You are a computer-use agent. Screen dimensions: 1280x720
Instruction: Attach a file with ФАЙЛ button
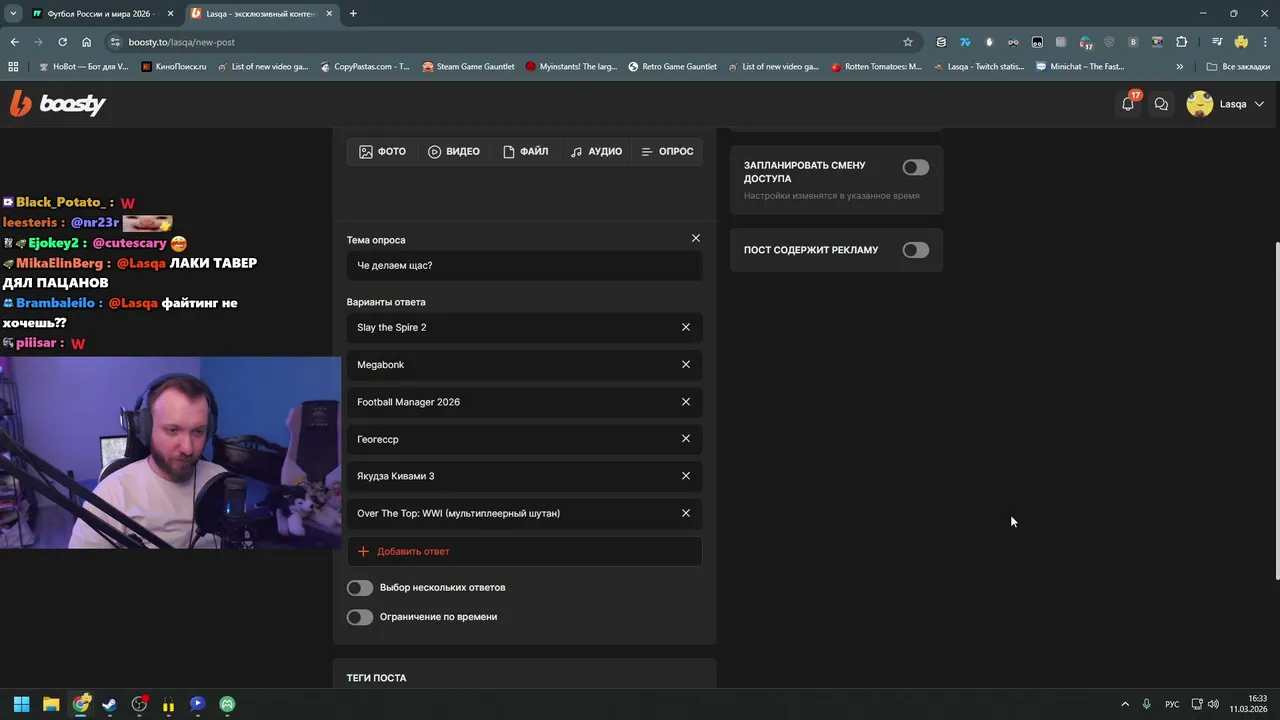526,152
